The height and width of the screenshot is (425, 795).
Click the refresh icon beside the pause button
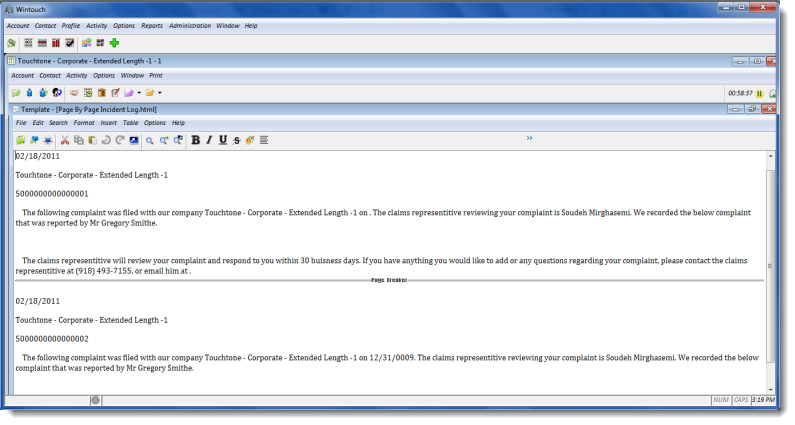point(772,93)
